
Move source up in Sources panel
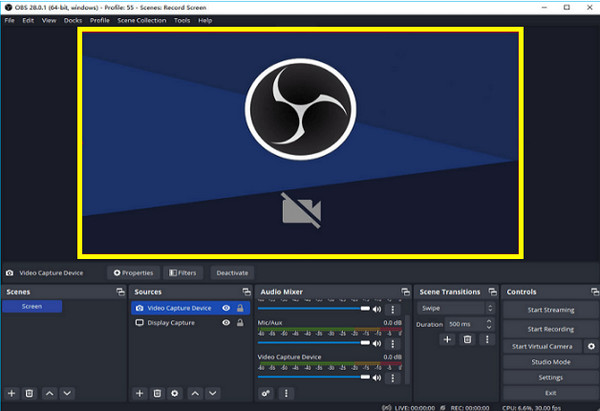pyautogui.click(x=195, y=393)
